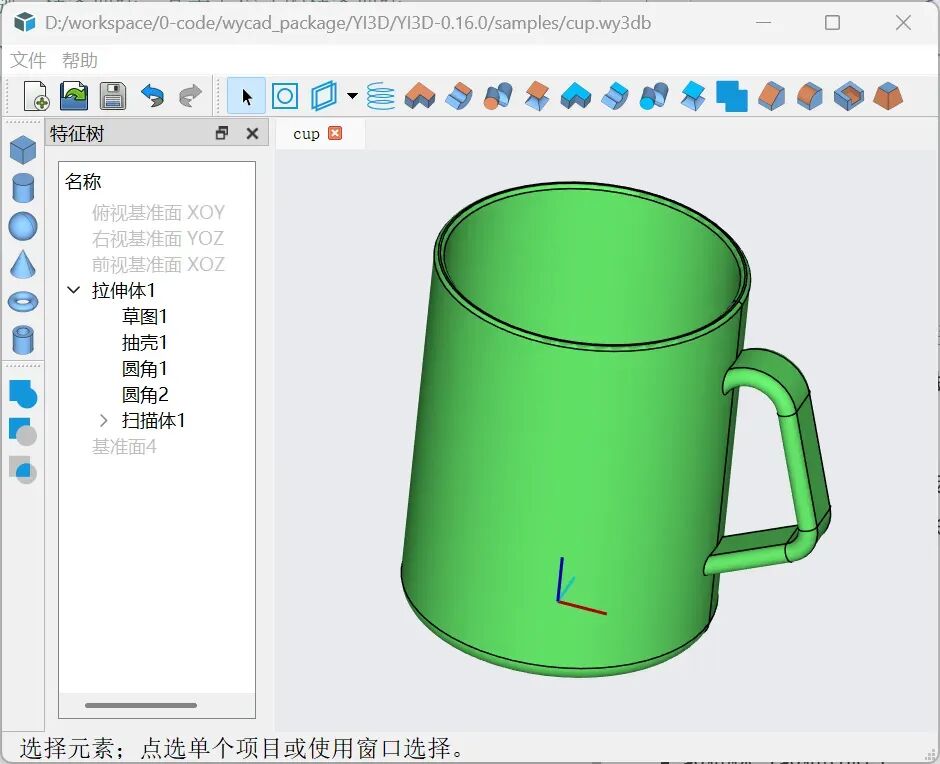Click the save floppy disk icon
The height and width of the screenshot is (764, 940).
[113, 96]
